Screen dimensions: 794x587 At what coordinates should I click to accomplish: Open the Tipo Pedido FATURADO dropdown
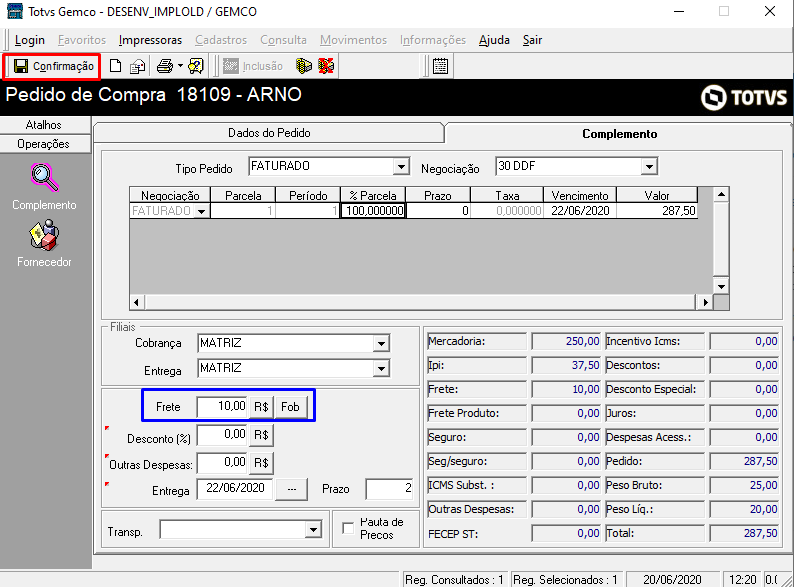[401, 166]
